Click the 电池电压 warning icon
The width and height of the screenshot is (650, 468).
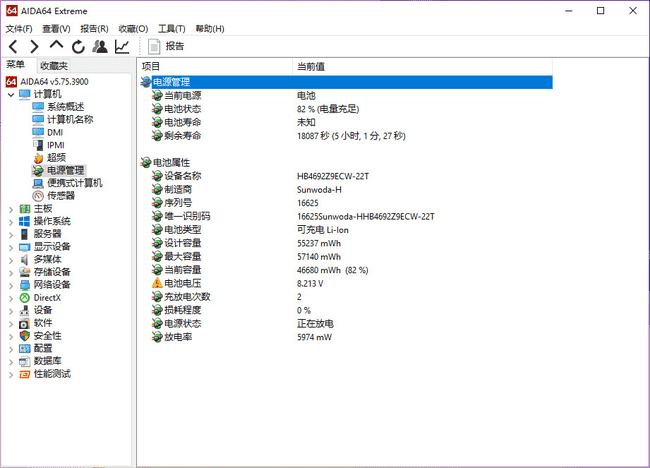(x=157, y=283)
